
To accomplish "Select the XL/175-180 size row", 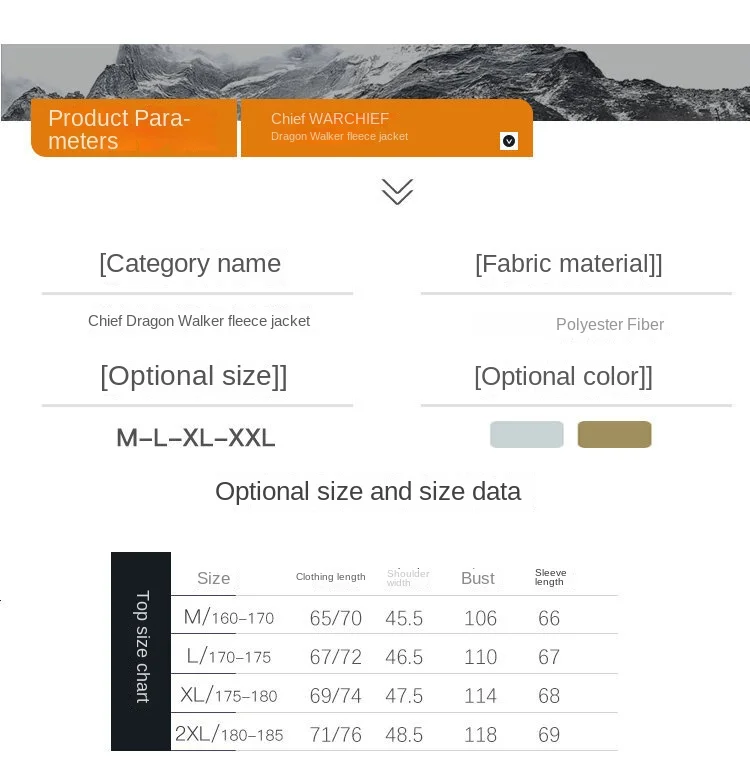I will [228, 695].
